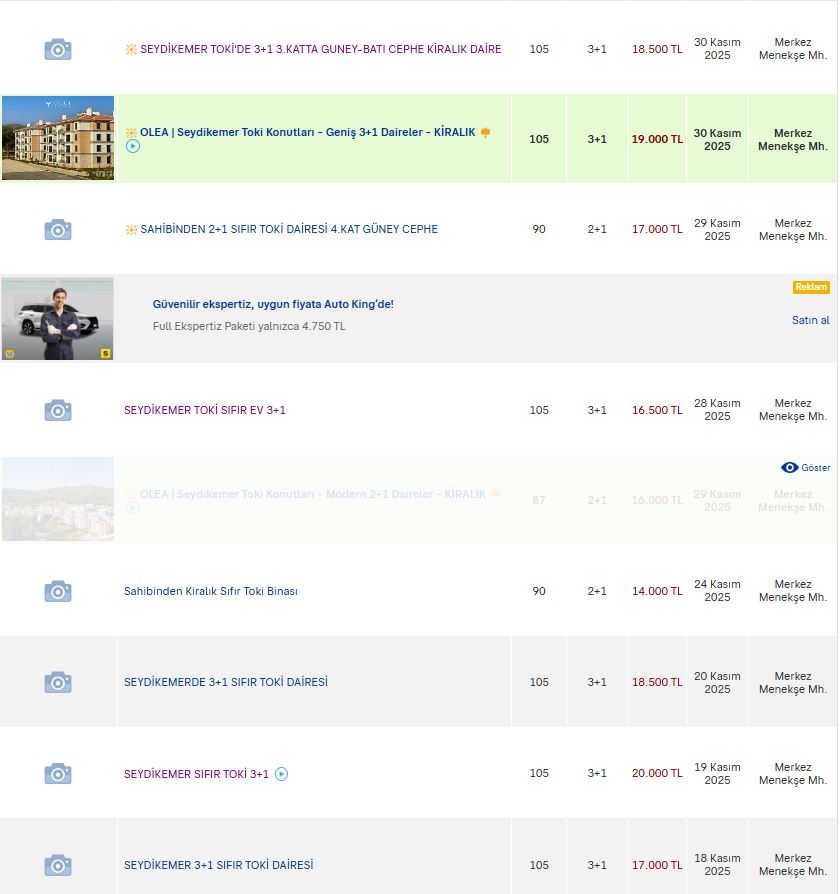This screenshot has width=840, height=894.
Task: Click megaphone icon after OLEA Geniş 3+1 title
Action: tap(486, 132)
